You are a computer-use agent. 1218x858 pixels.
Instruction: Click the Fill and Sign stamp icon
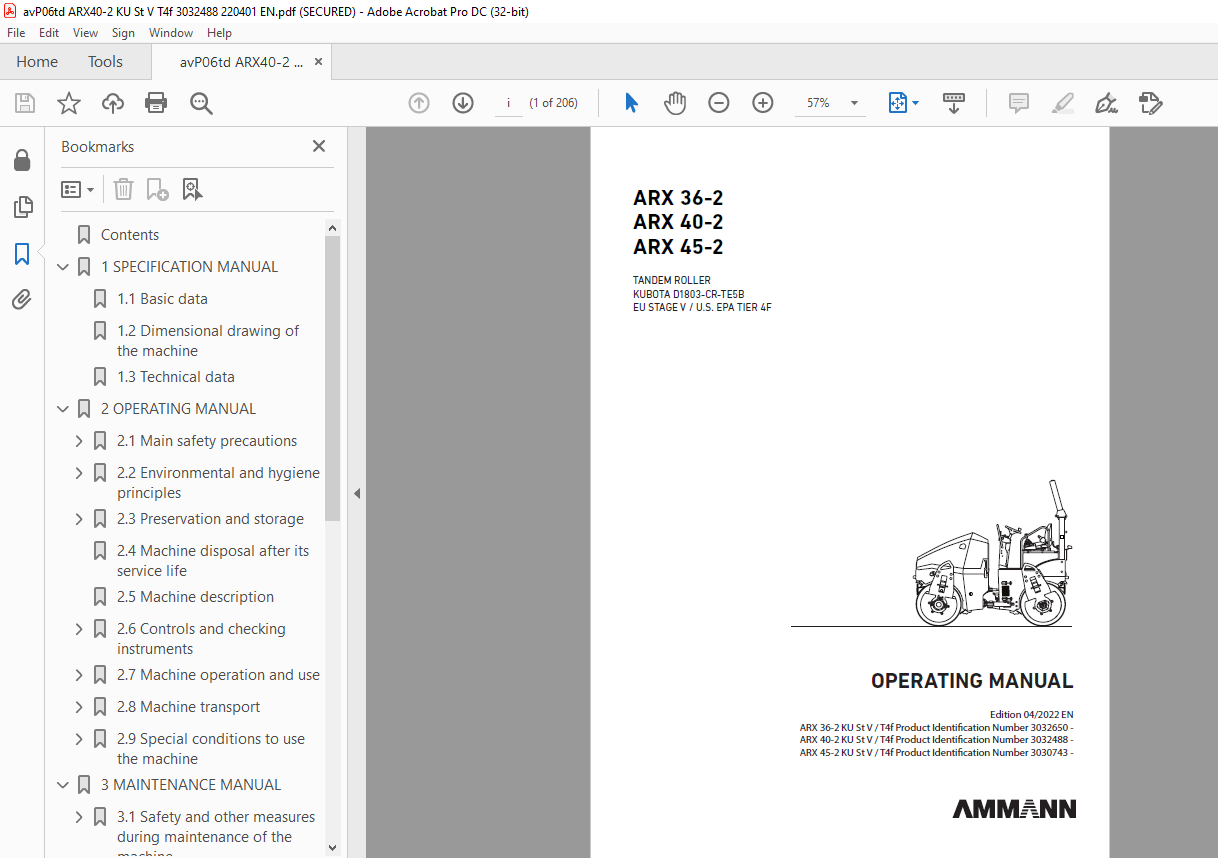click(1150, 103)
